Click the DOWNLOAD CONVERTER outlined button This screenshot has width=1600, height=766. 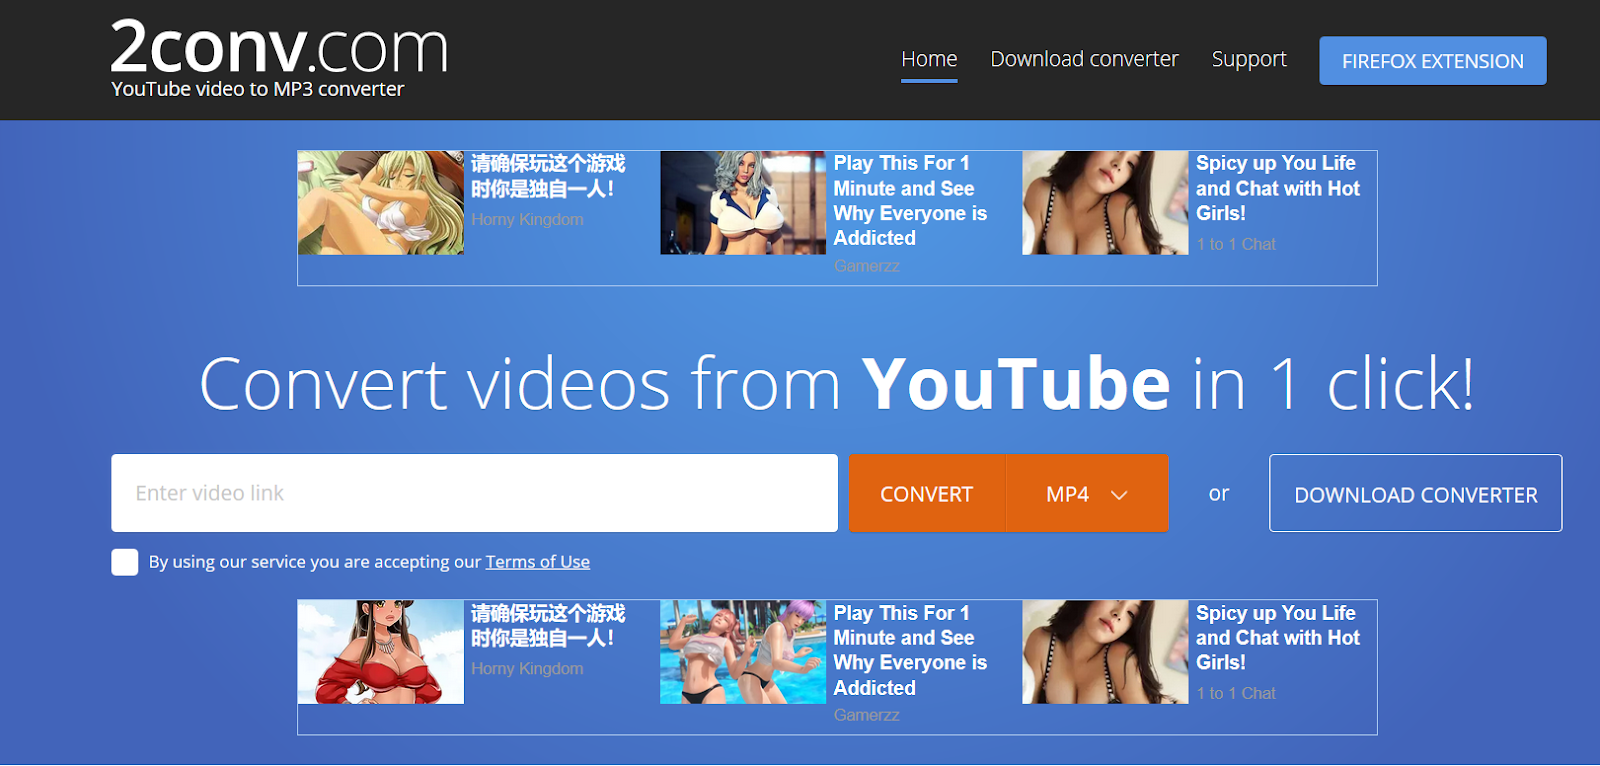pos(1416,494)
